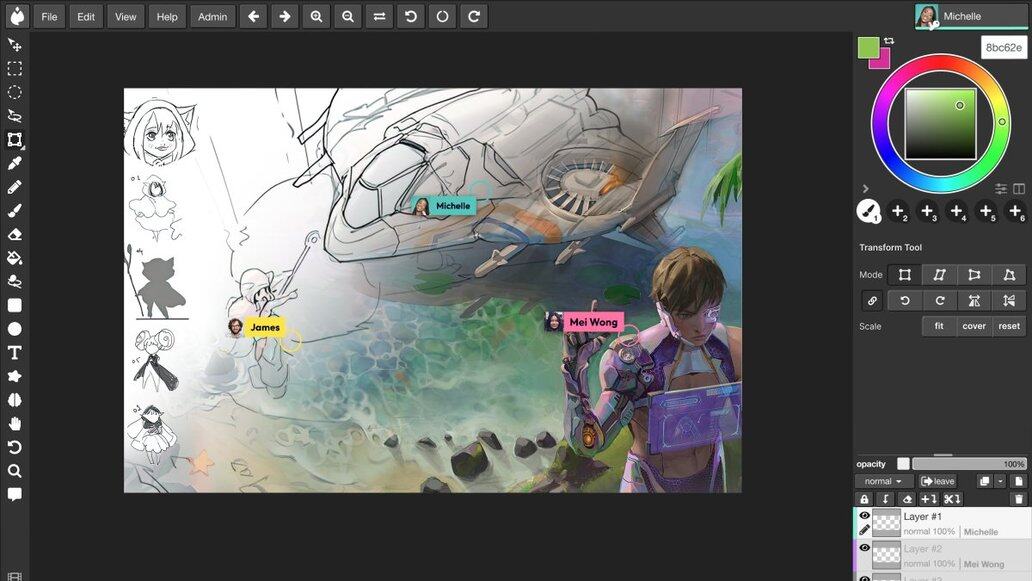
Task: Open the Michelle user account menu
Action: point(971,16)
